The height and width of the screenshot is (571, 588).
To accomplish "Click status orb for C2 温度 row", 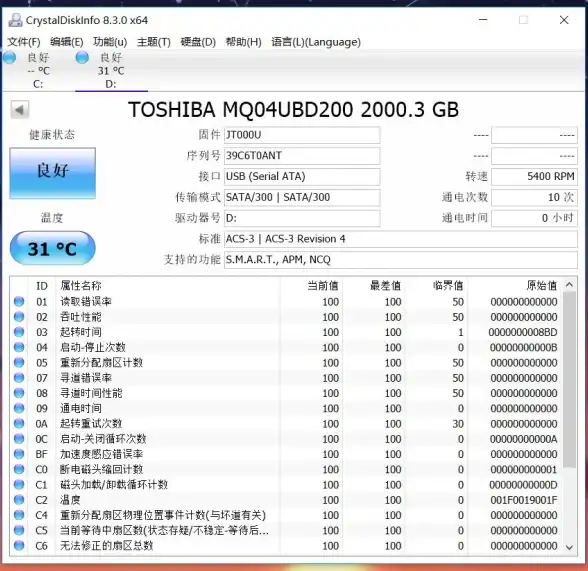I will click(19, 500).
